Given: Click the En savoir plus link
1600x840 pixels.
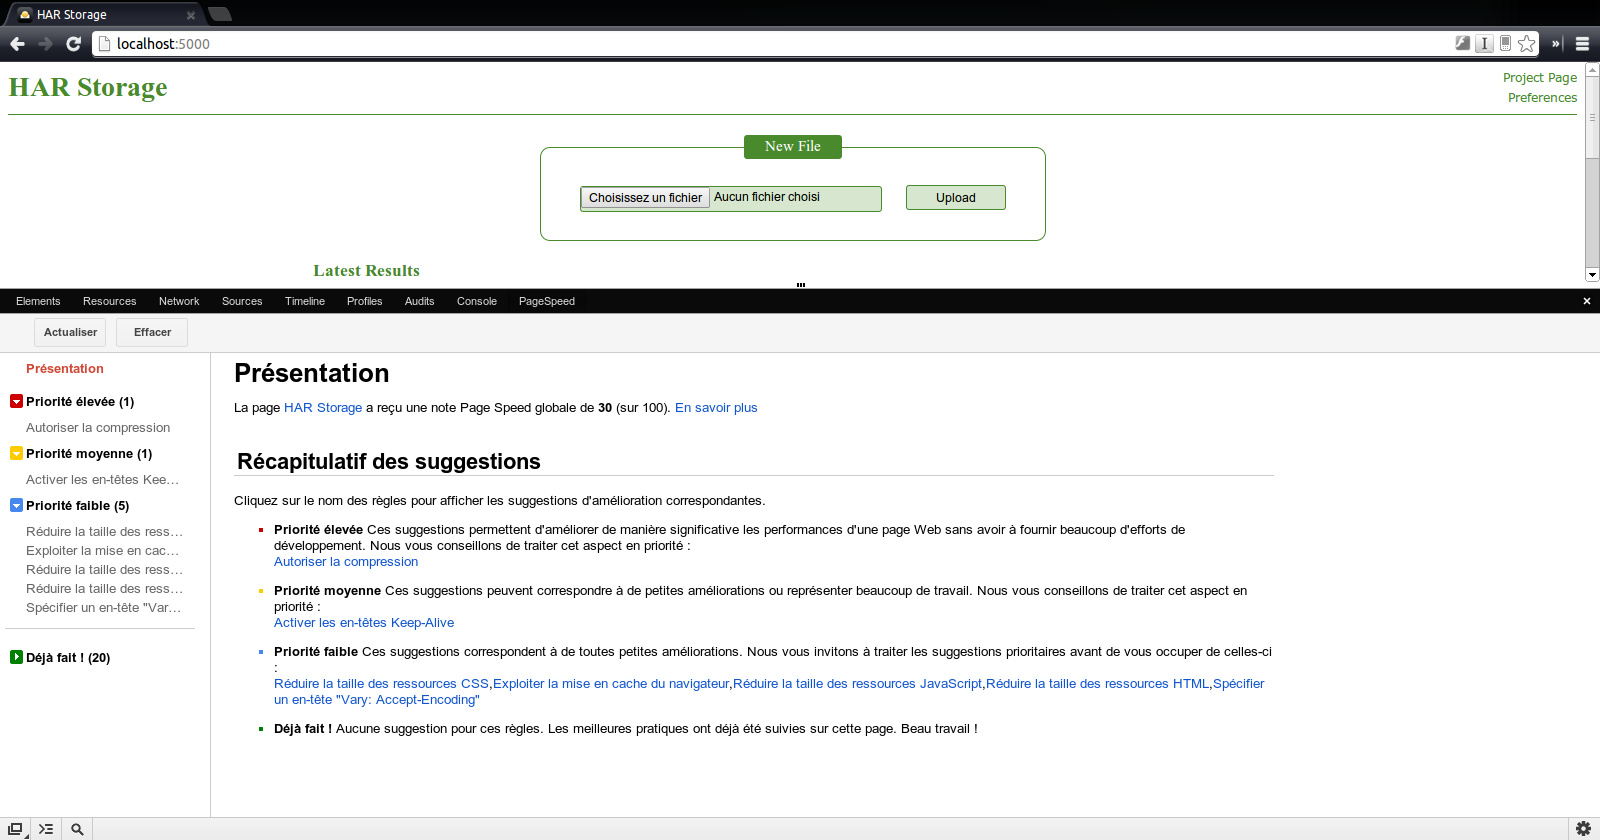Looking at the screenshot, I should (716, 407).
